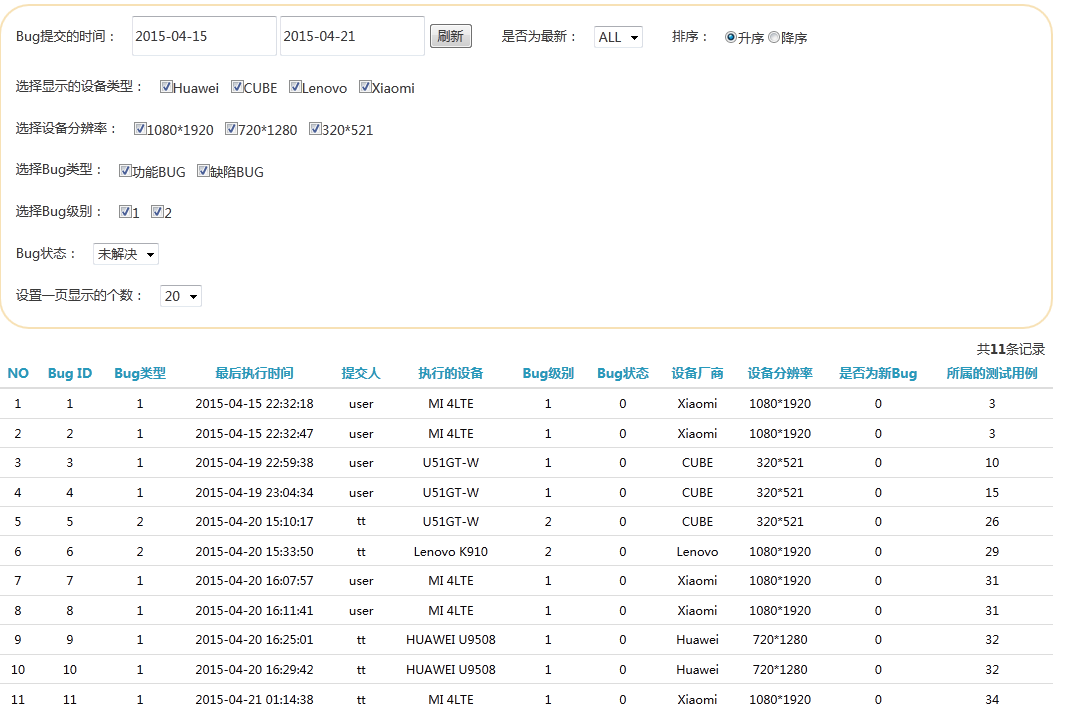This screenshot has height=727, width=1068.
Task: Click the NO column header
Action: 18,373
